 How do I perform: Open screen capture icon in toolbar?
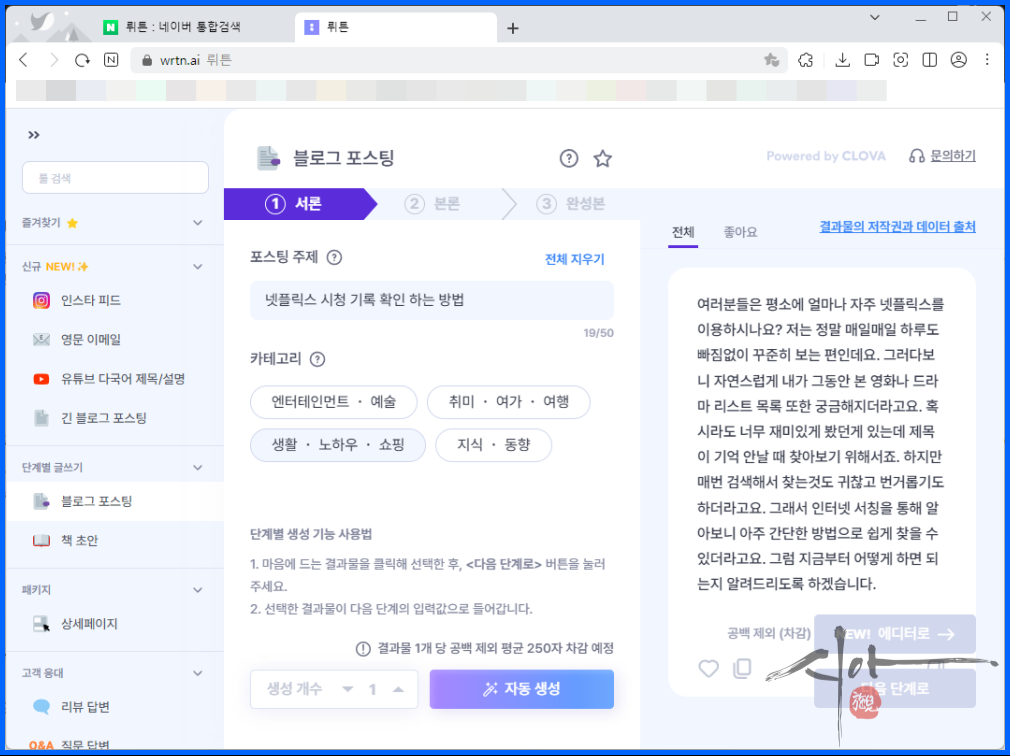pyautogui.click(x=900, y=60)
